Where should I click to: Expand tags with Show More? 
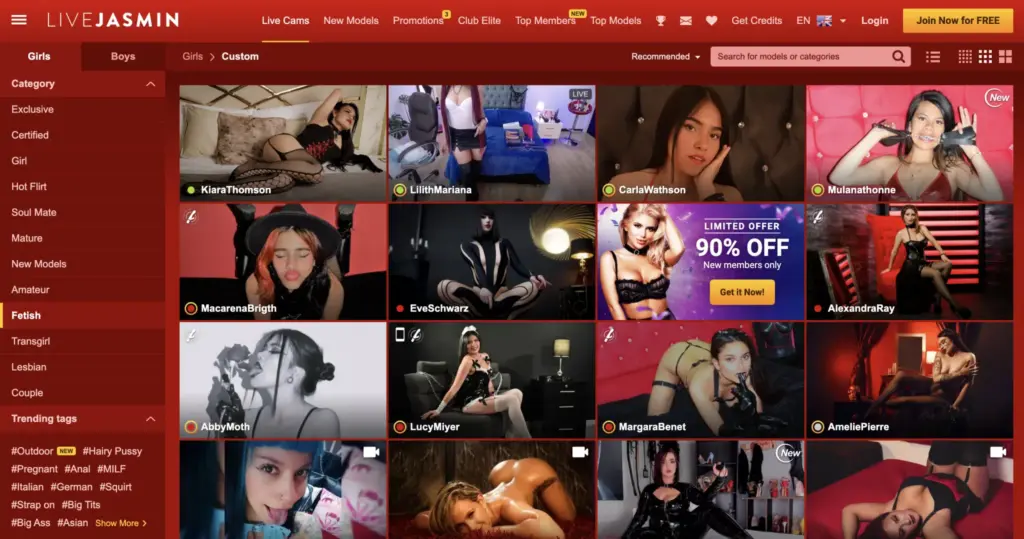click(121, 523)
